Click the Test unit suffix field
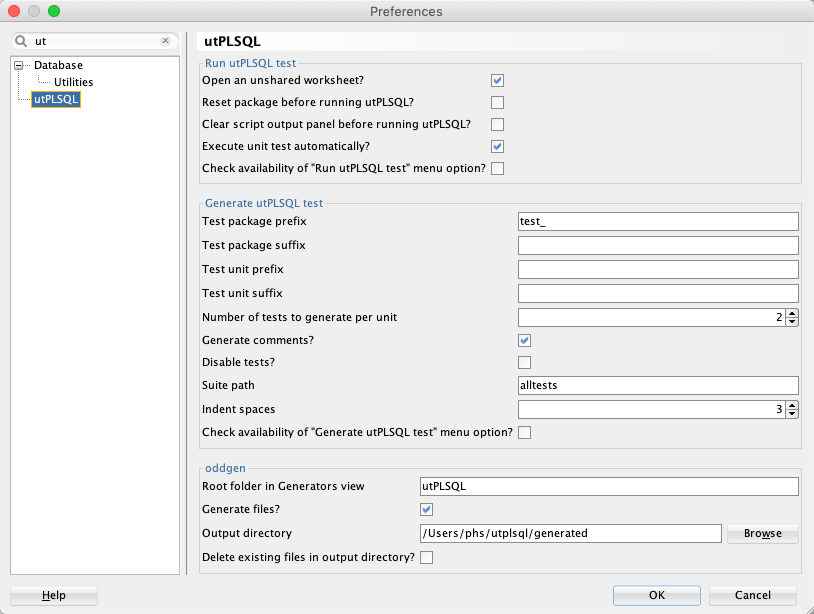The width and height of the screenshot is (814, 614). click(658, 293)
